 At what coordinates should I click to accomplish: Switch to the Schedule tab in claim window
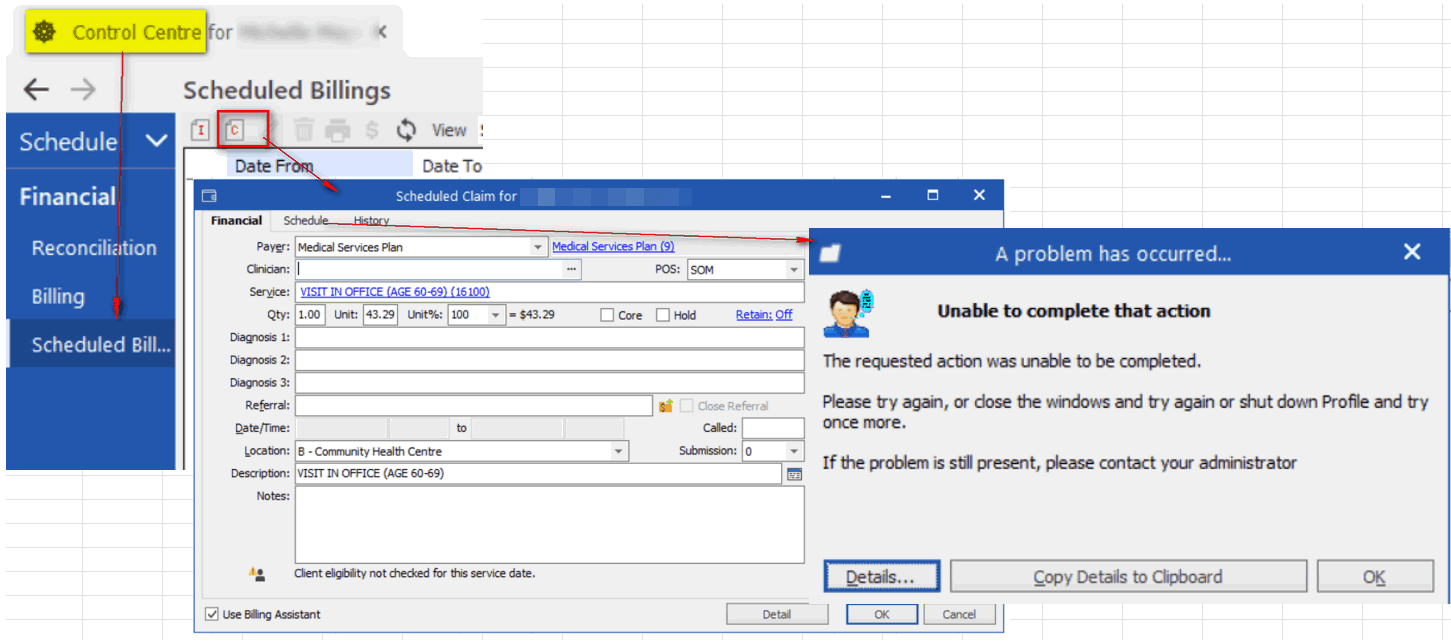pyautogui.click(x=305, y=220)
